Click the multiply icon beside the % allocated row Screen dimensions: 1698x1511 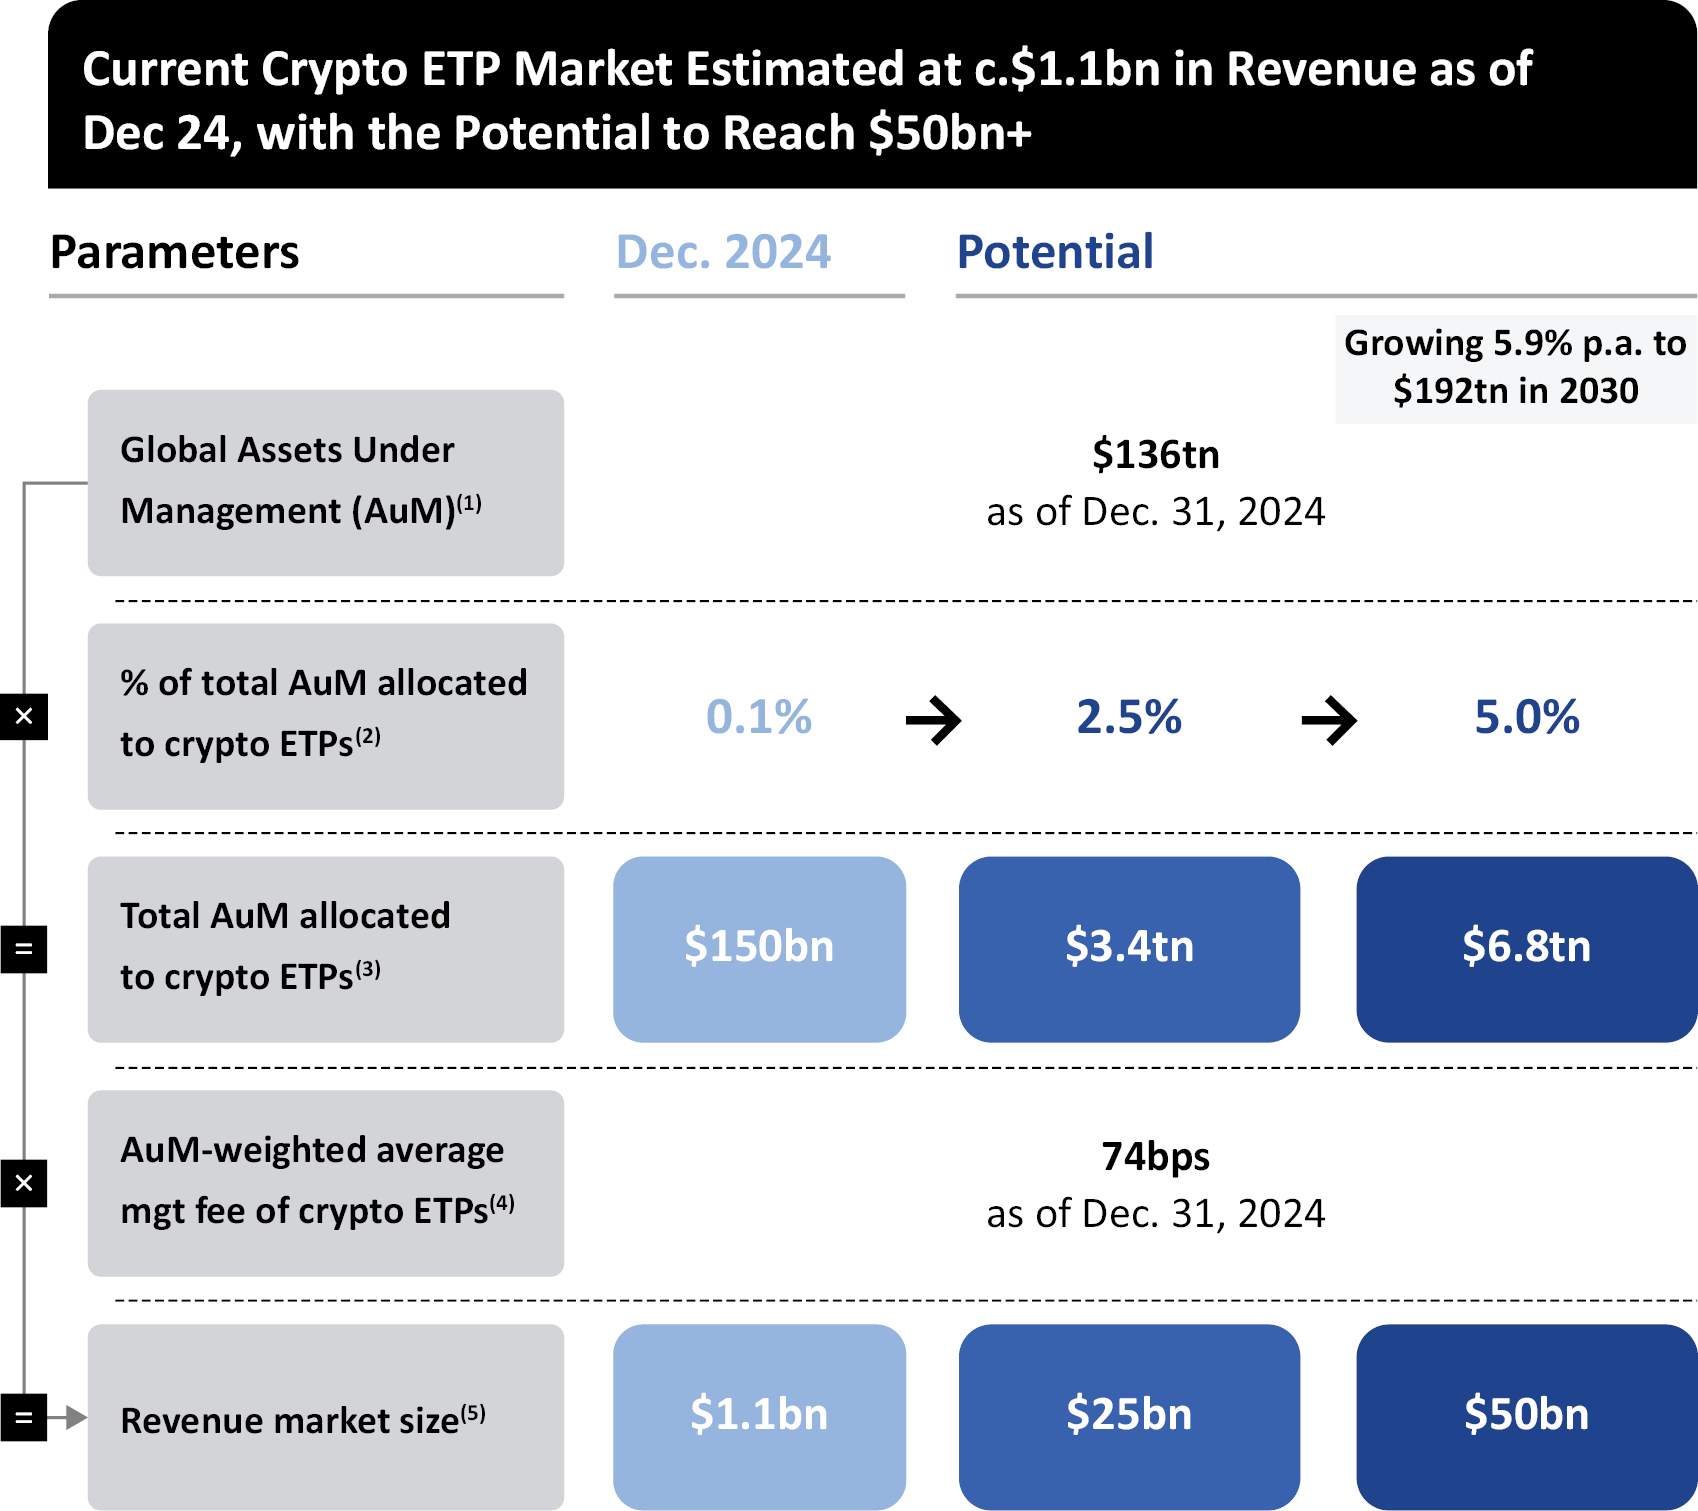(24, 716)
